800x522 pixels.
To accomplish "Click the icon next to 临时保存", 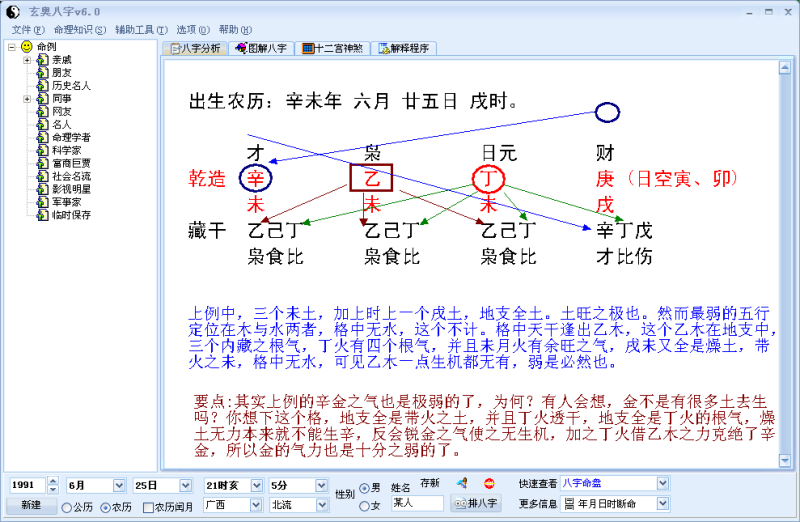I will [42, 215].
